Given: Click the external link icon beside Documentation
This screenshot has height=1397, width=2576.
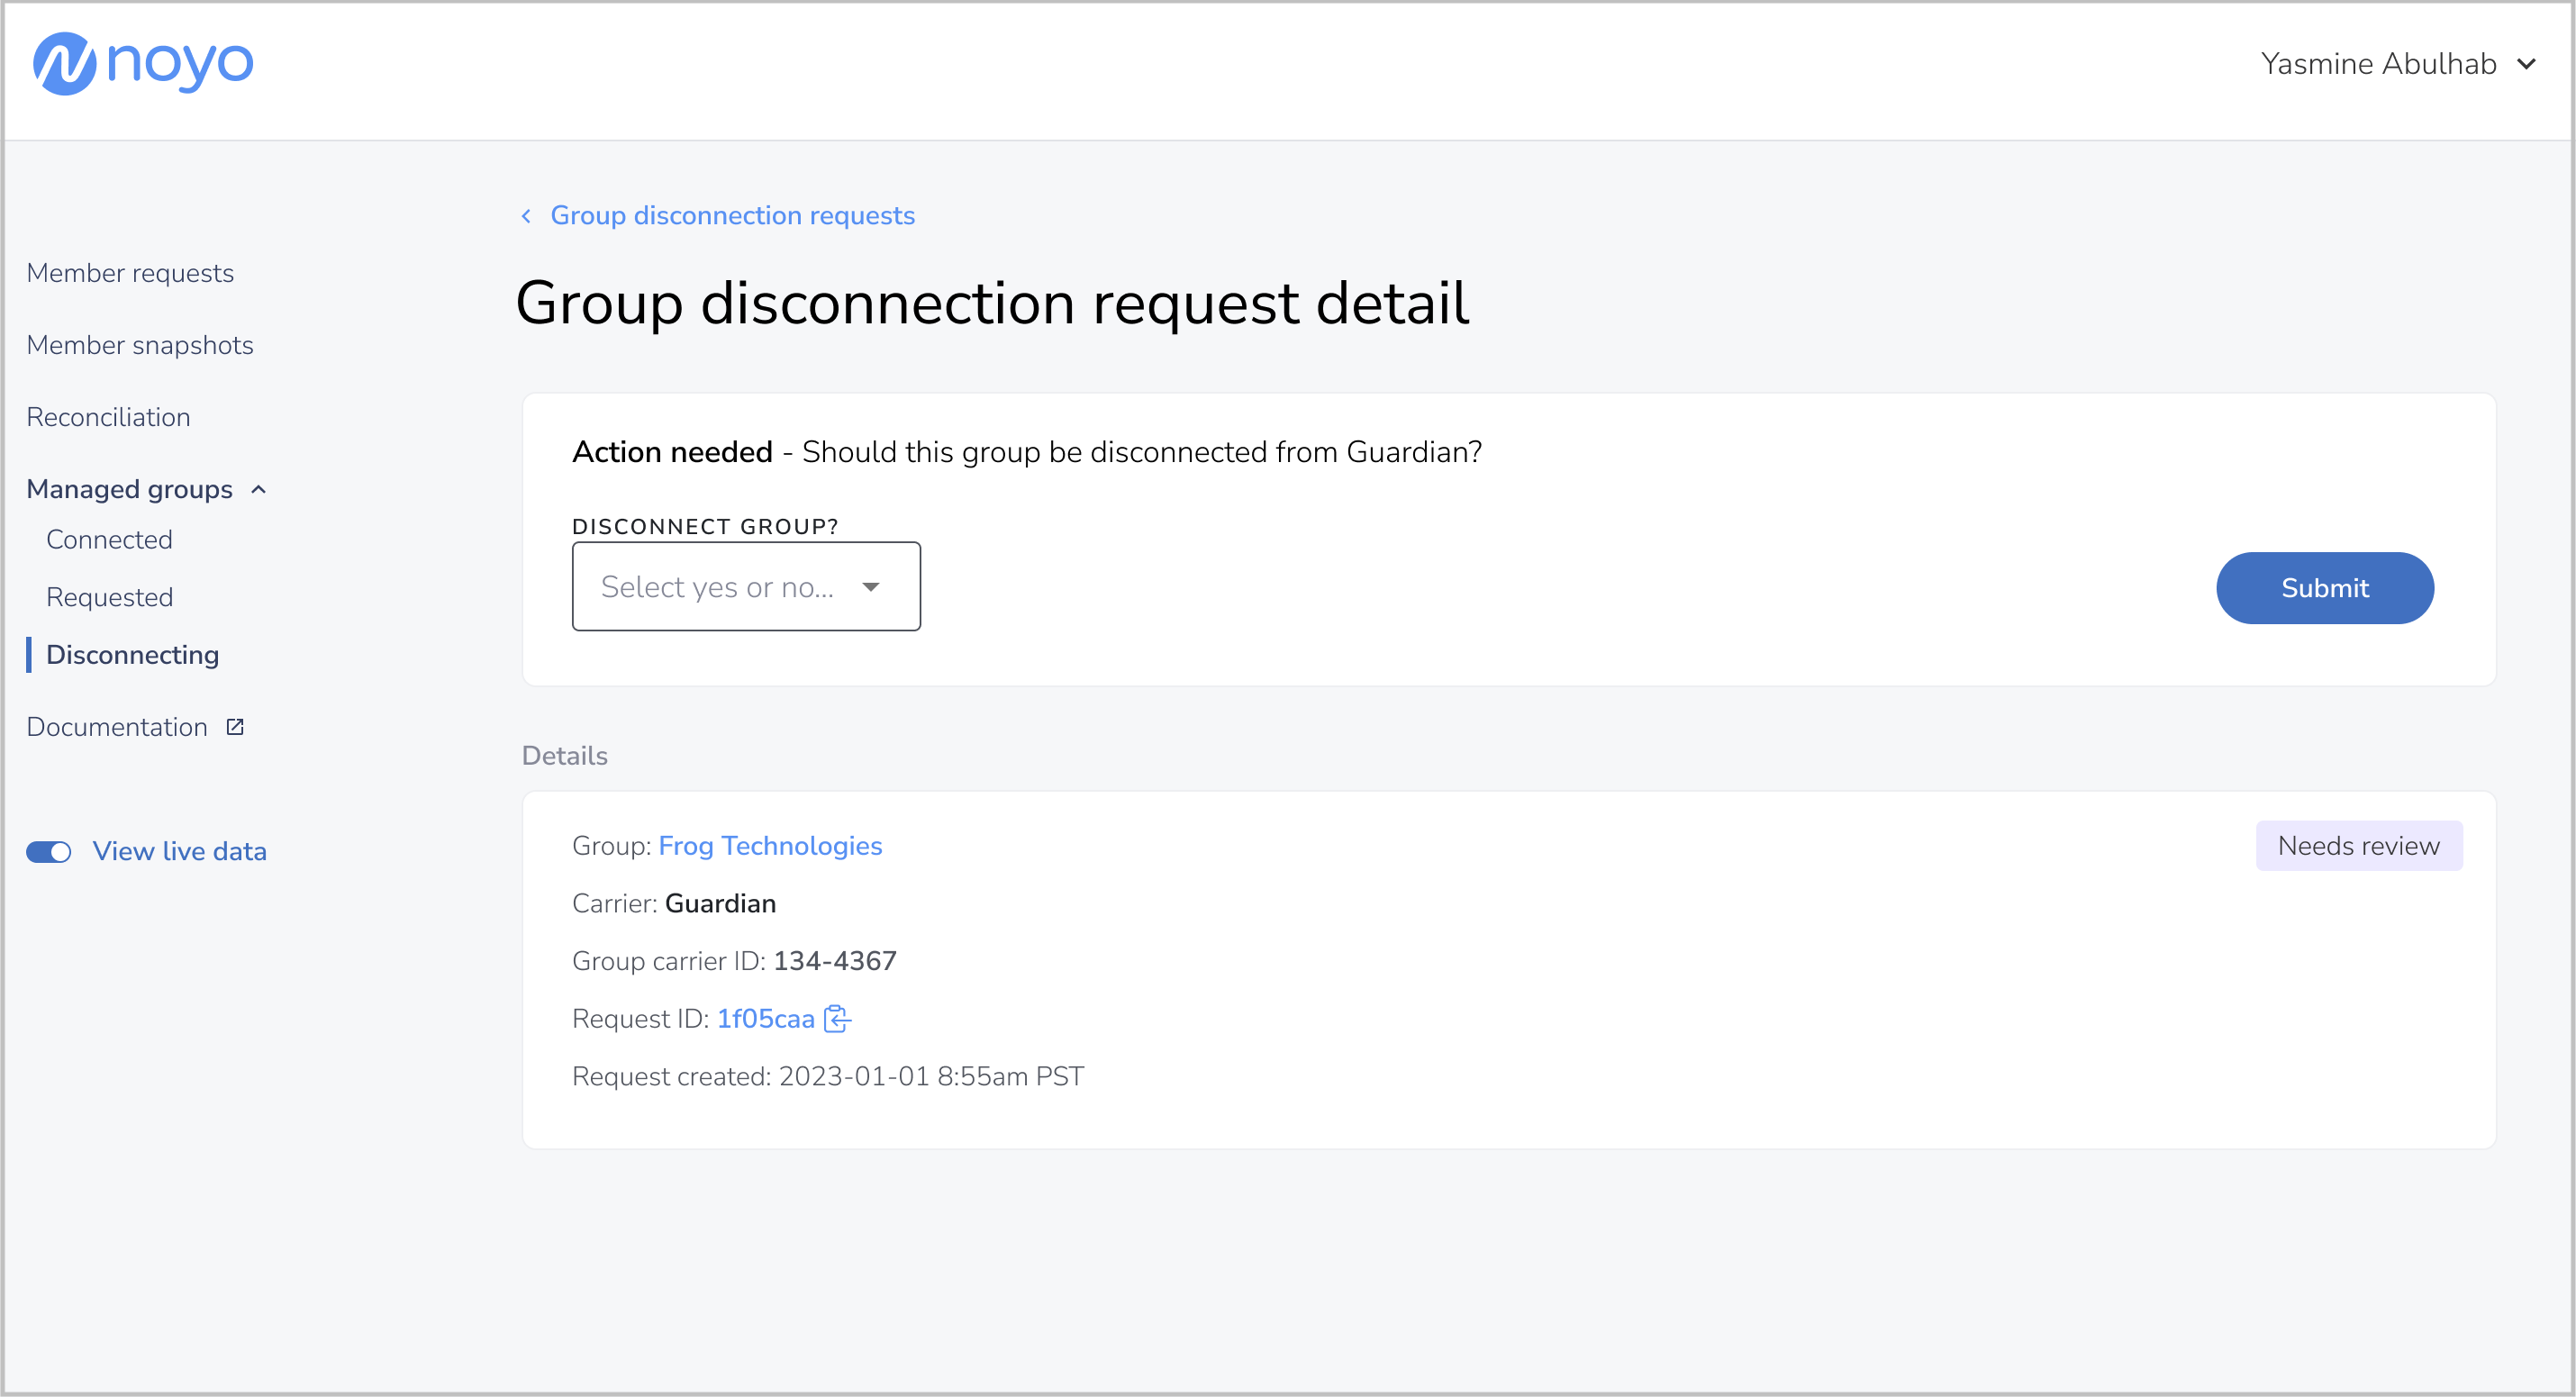Looking at the screenshot, I should coord(235,727).
